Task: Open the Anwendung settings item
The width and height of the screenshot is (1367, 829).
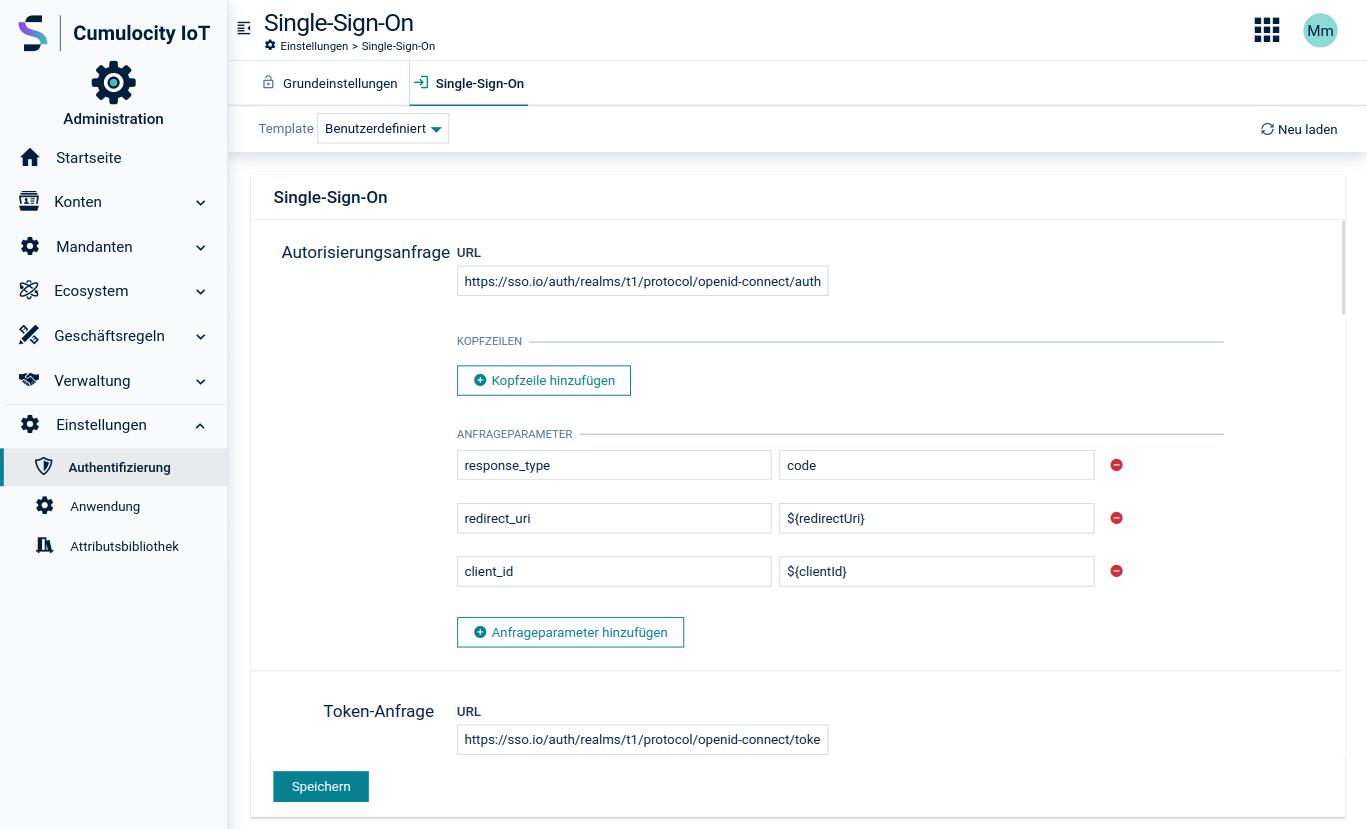Action: pos(114,506)
